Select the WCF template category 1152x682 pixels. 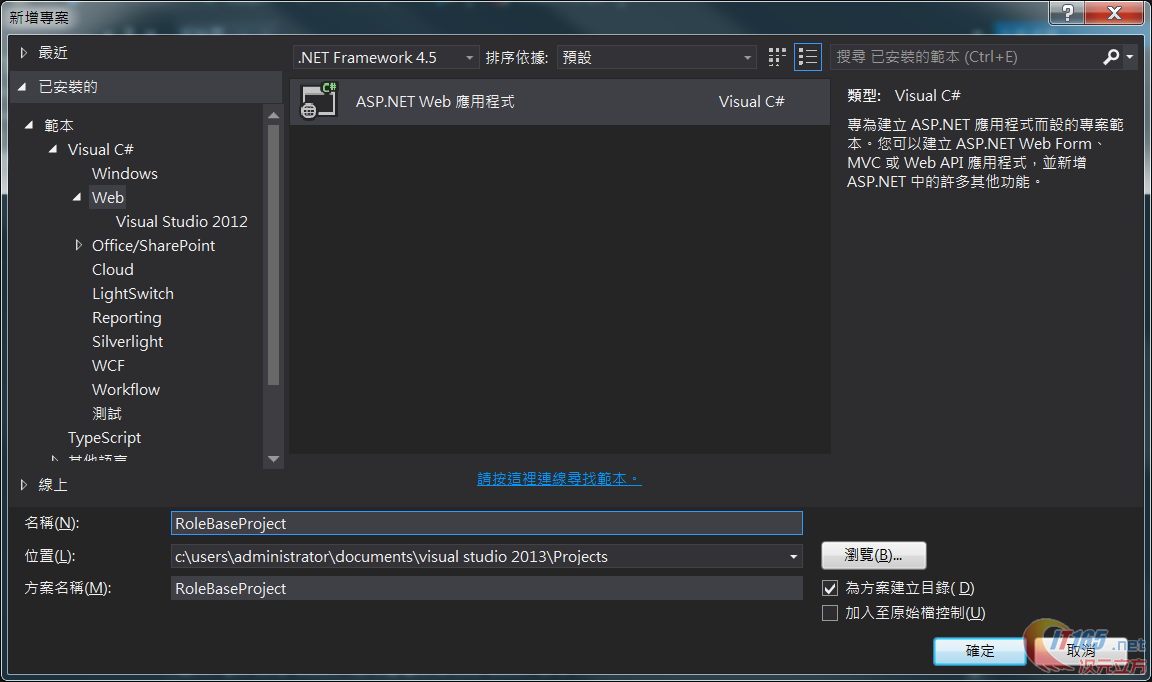108,366
